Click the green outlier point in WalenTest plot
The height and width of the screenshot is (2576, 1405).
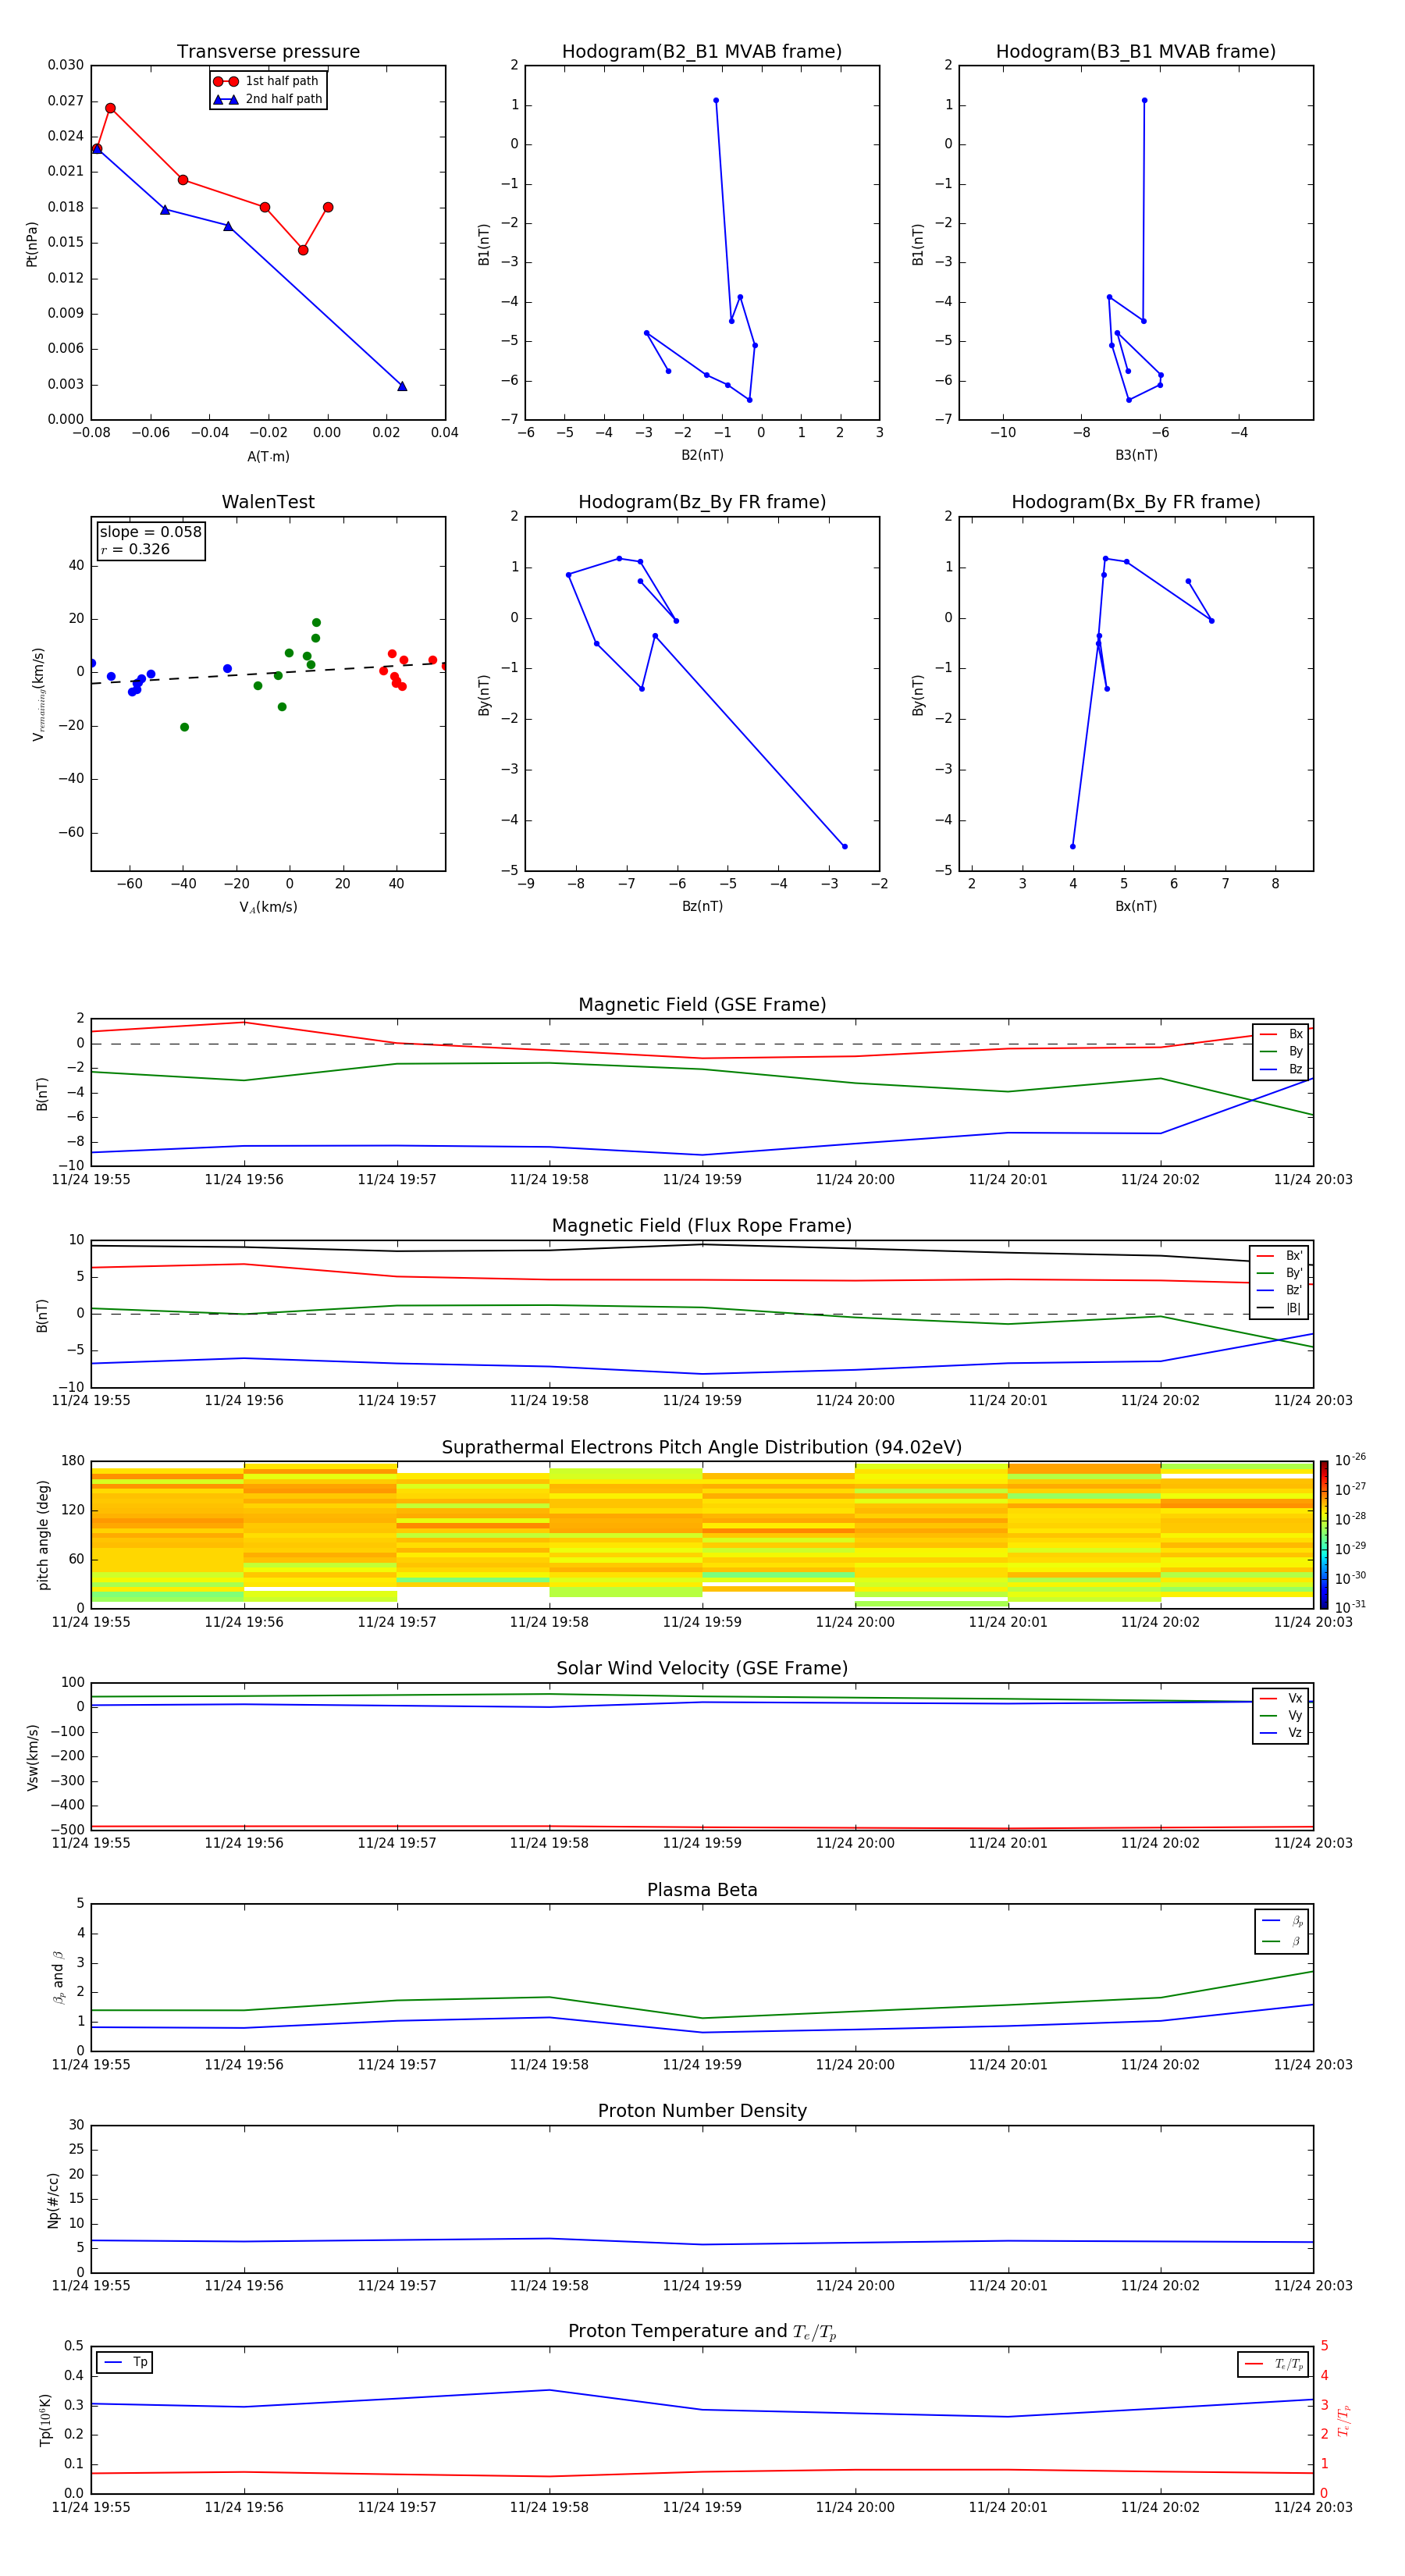[x=184, y=727]
